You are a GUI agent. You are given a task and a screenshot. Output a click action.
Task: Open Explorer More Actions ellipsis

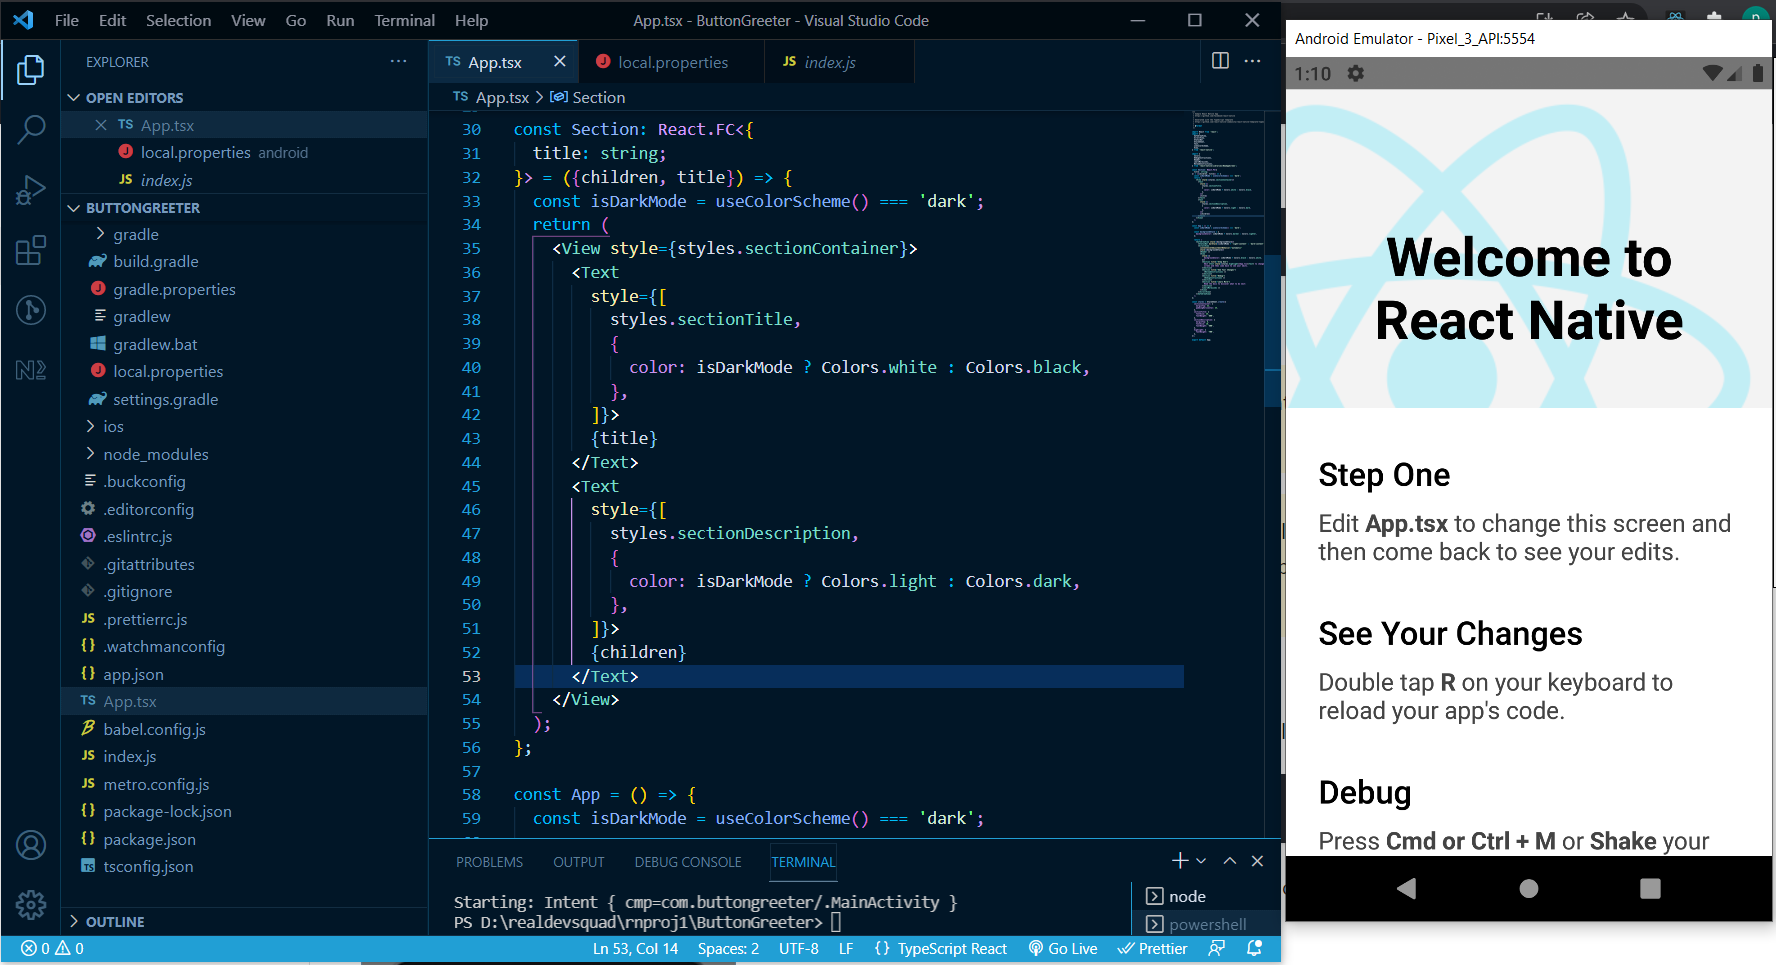(398, 61)
